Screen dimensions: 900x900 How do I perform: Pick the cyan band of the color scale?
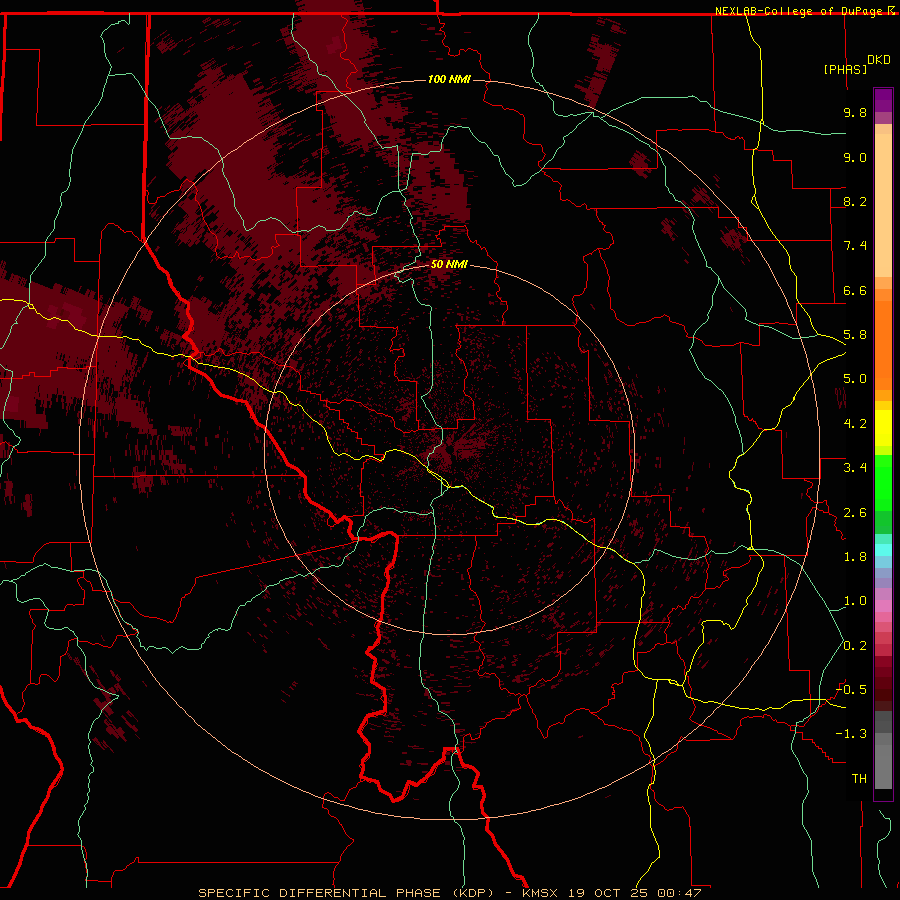[x=883, y=550]
